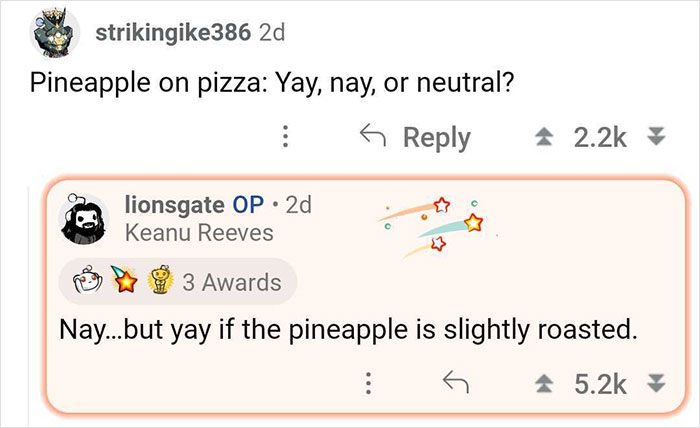Screen dimensions: 700x428
Task: Click the reply arrow under lionsgate's comment
Action: pos(456,381)
